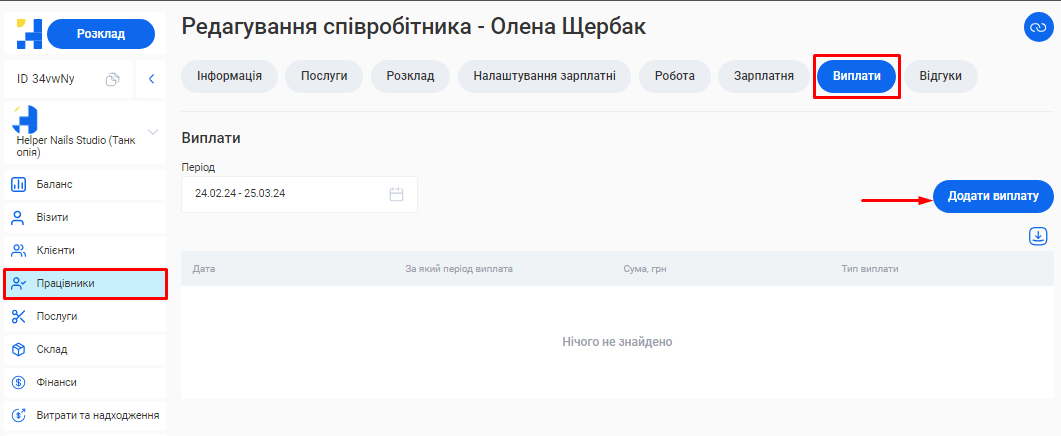The image size is (1061, 436).
Task: Collapse the sidebar with the chevron arrow
Action: click(x=151, y=79)
